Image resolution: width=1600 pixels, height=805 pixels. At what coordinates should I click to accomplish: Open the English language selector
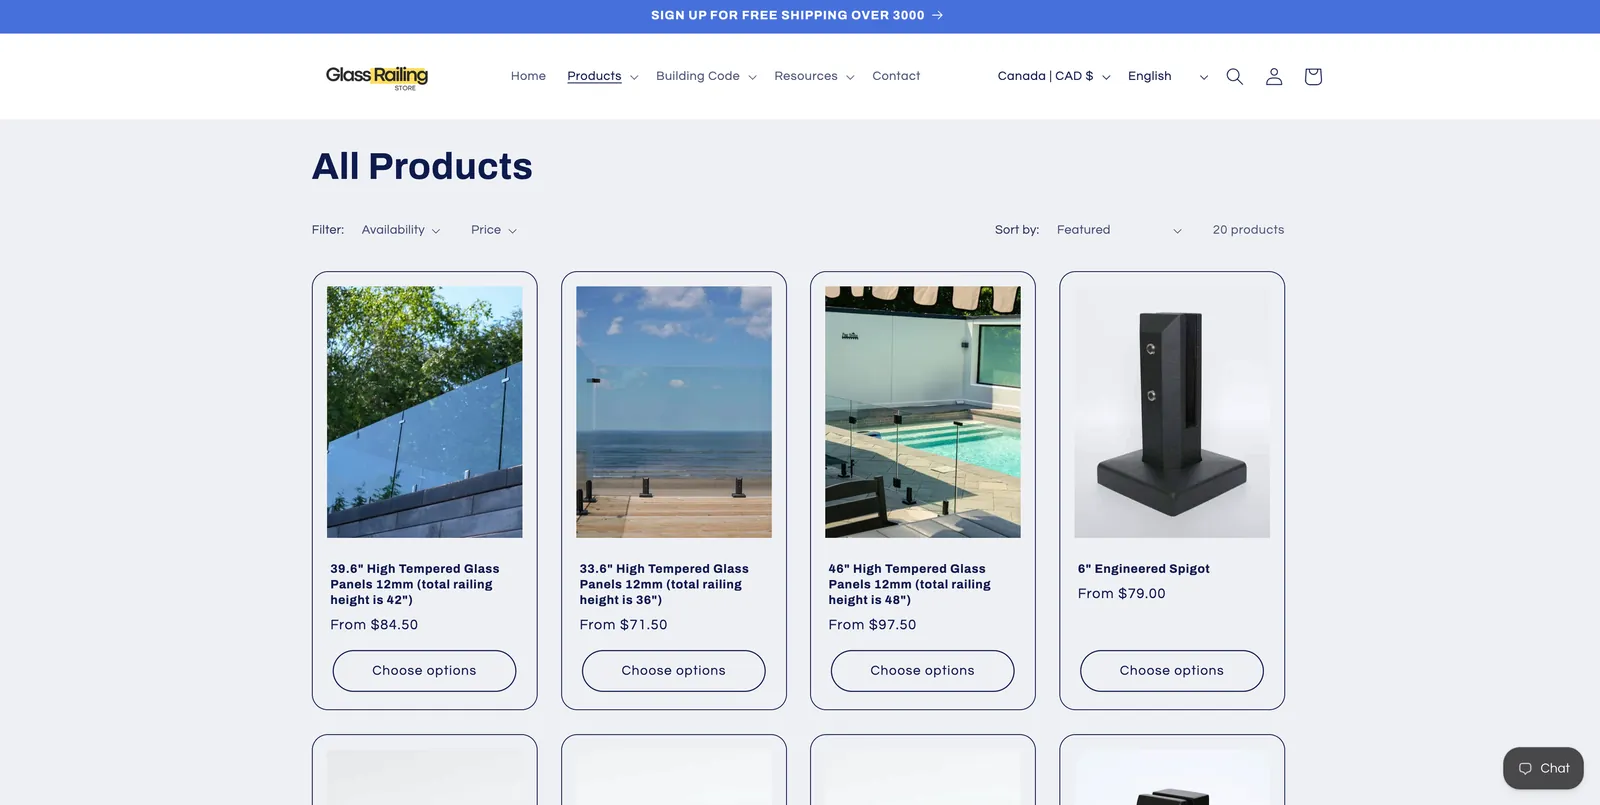click(1168, 76)
